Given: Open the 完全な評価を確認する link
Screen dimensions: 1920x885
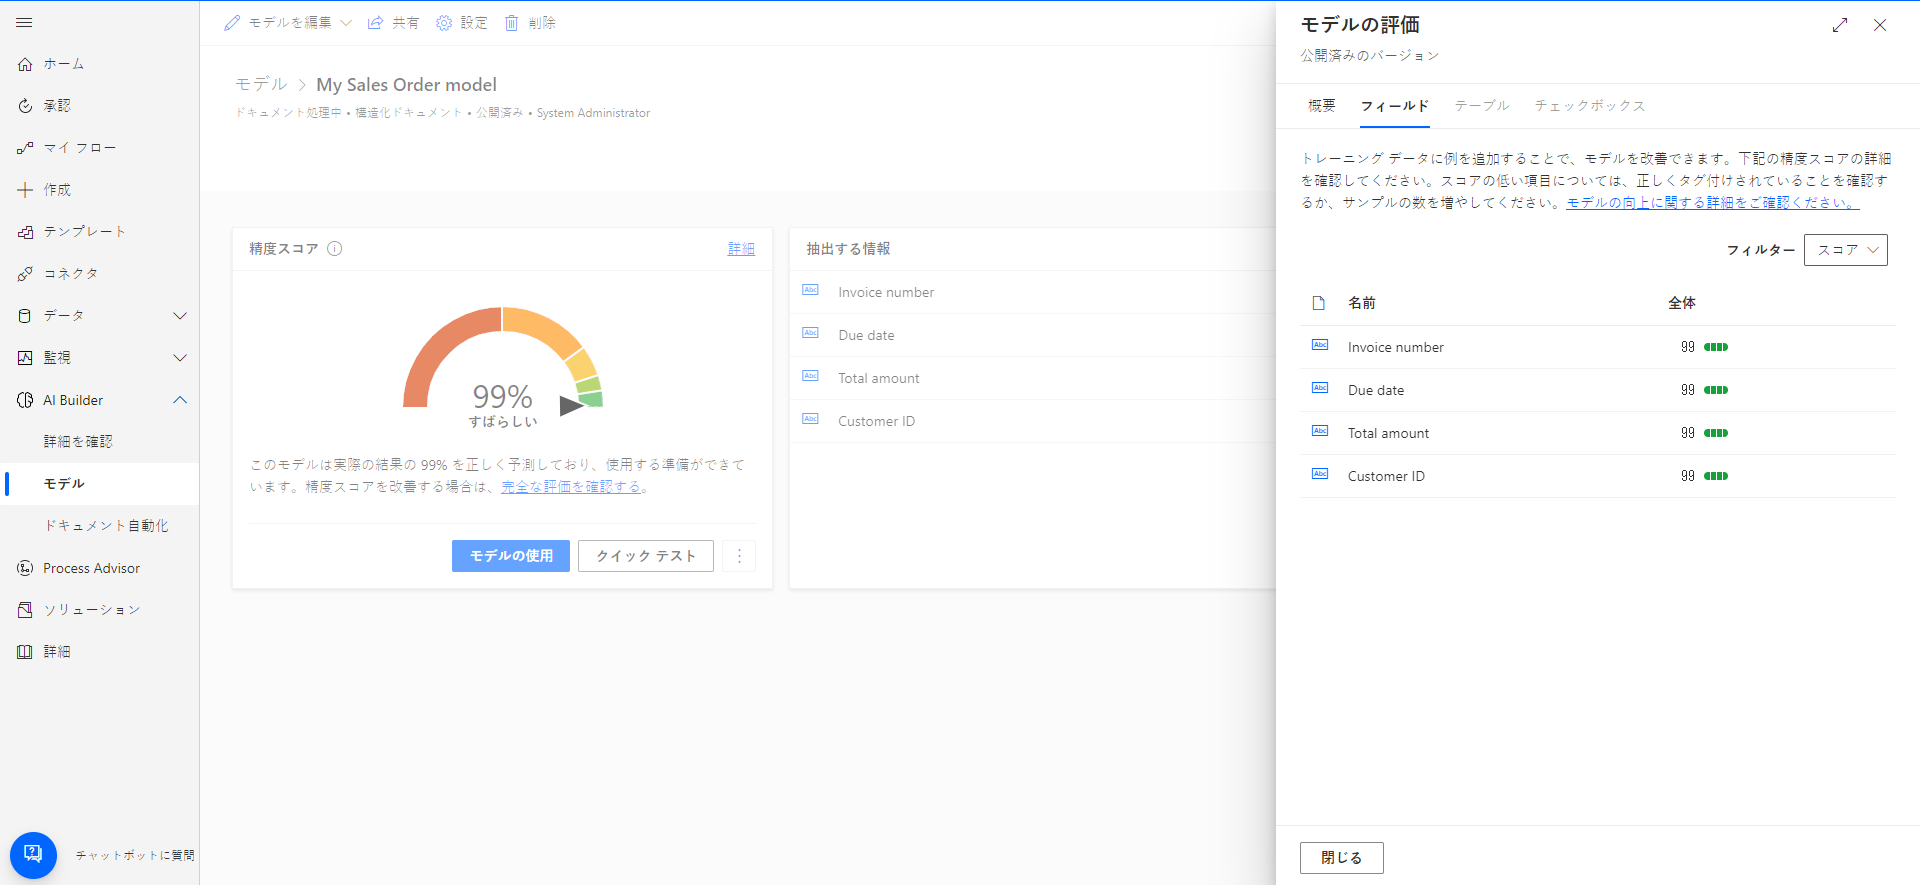Looking at the screenshot, I should coord(571,487).
